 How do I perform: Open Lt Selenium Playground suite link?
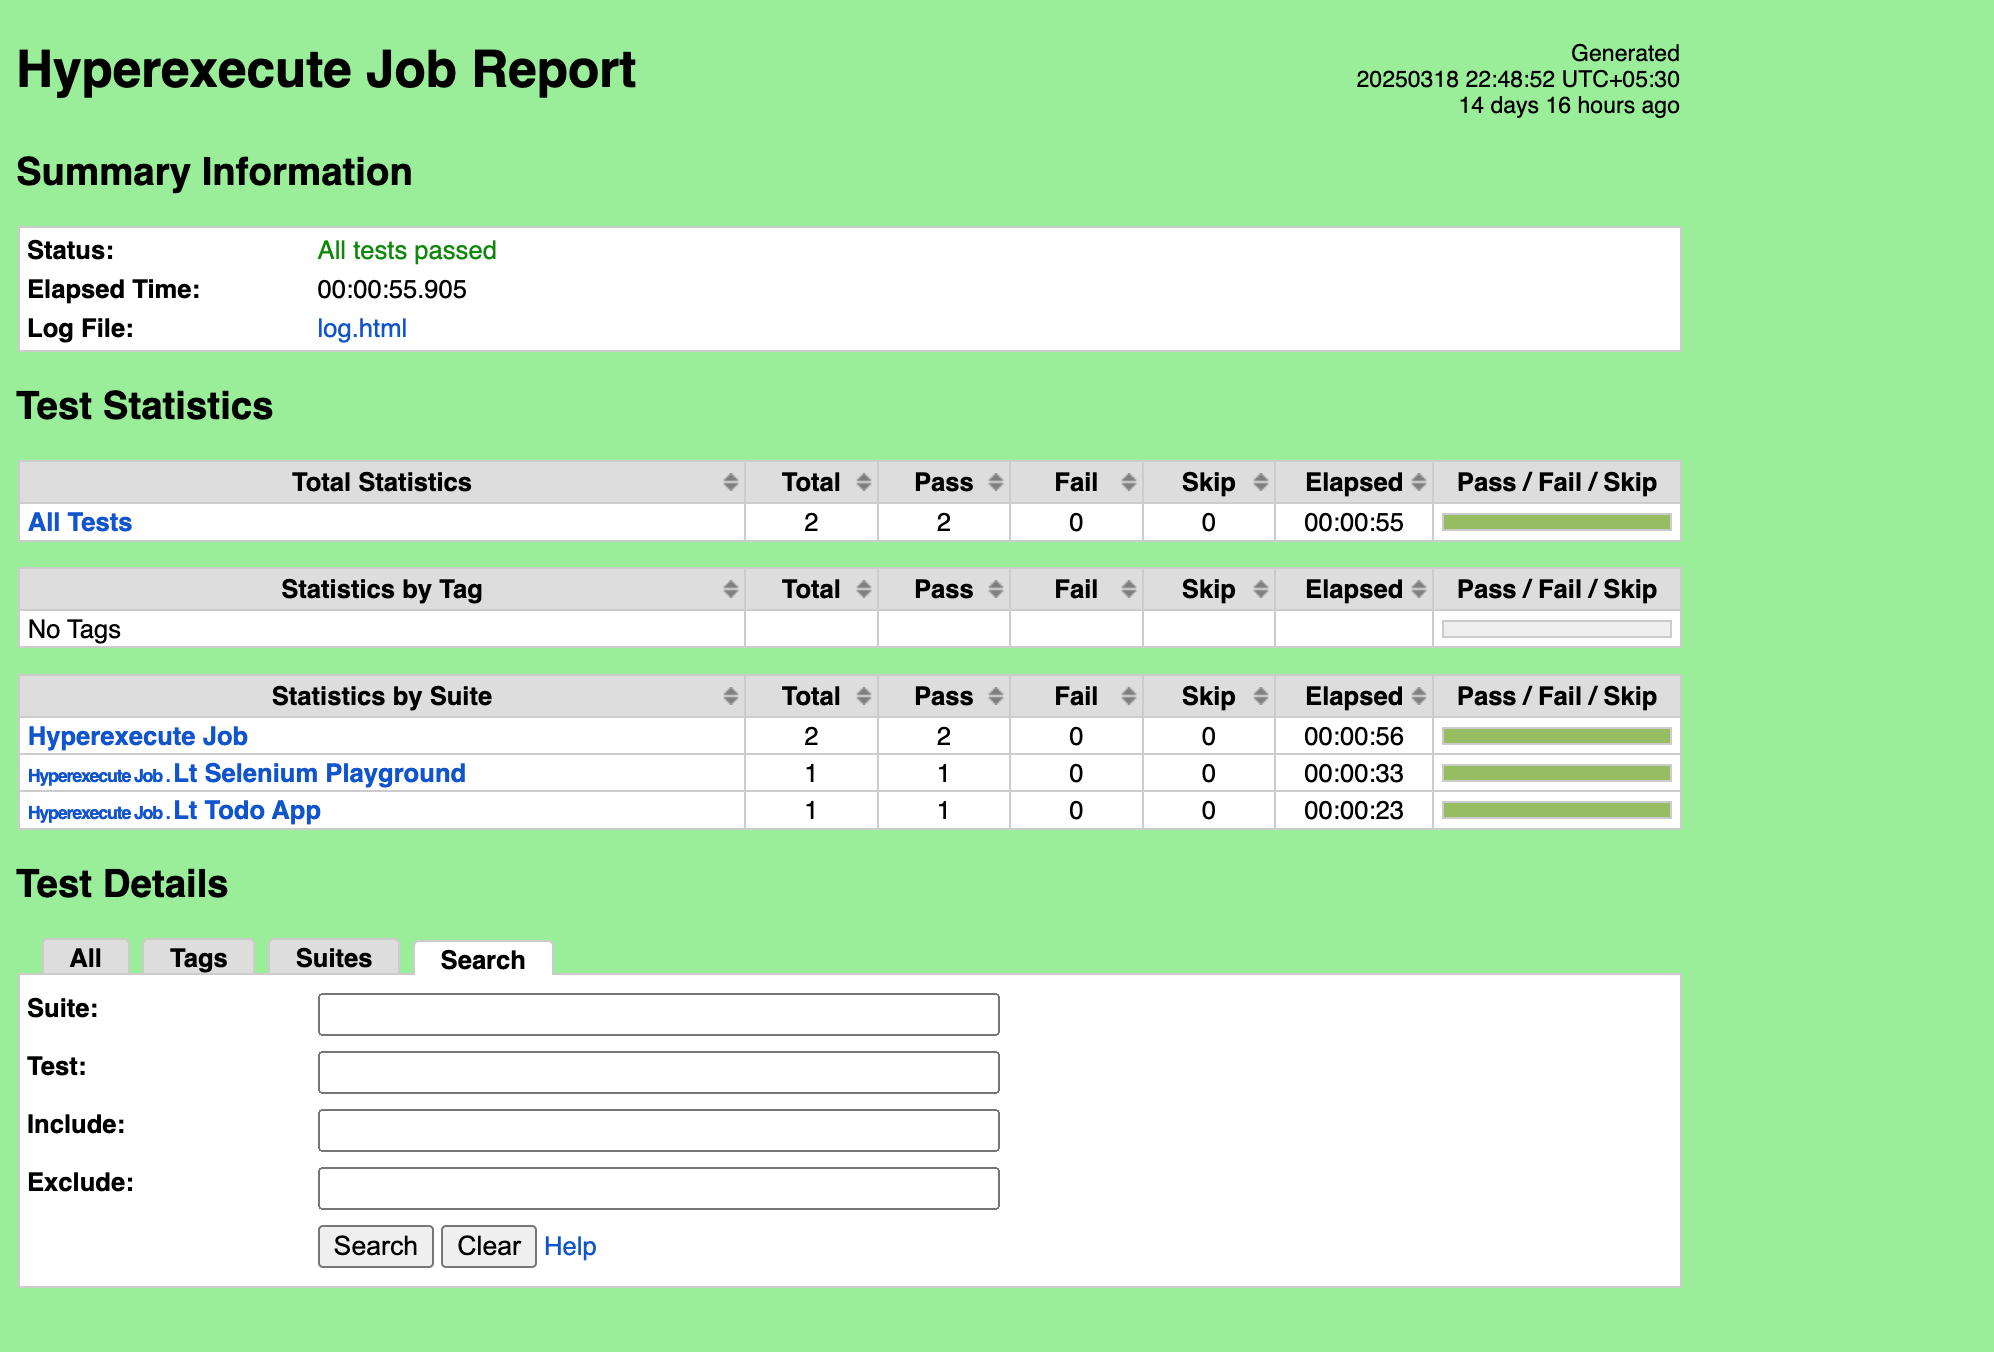coord(319,774)
